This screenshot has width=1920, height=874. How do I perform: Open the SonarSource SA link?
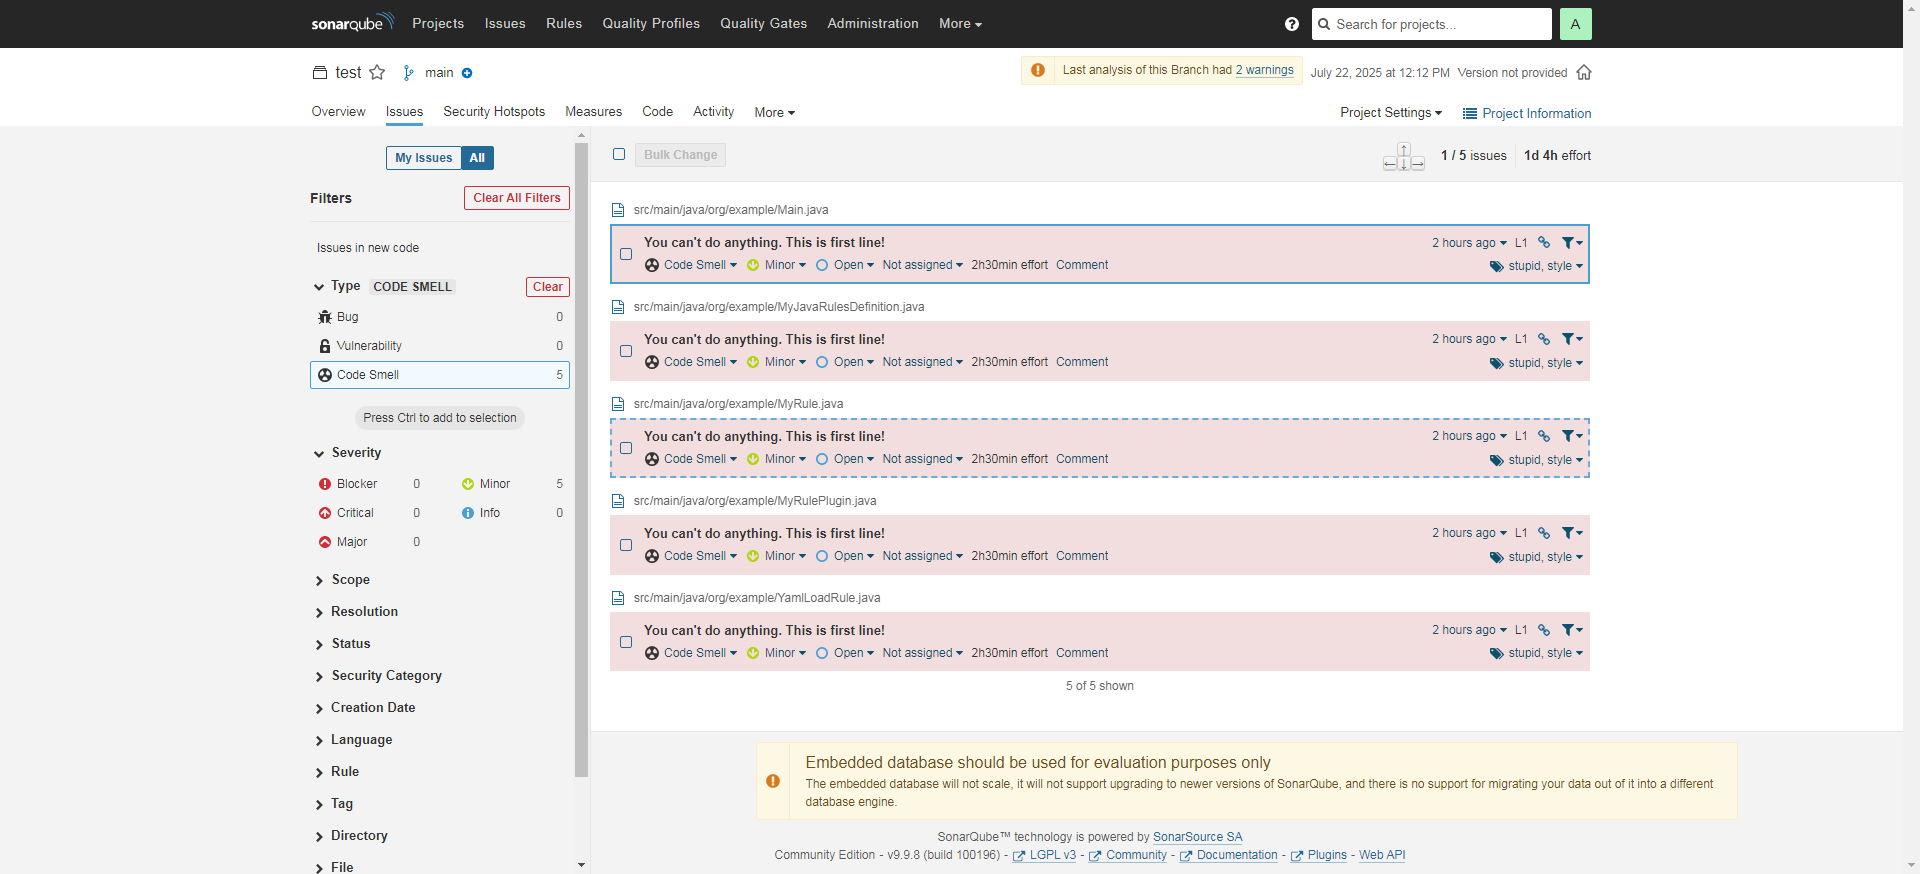pos(1198,837)
